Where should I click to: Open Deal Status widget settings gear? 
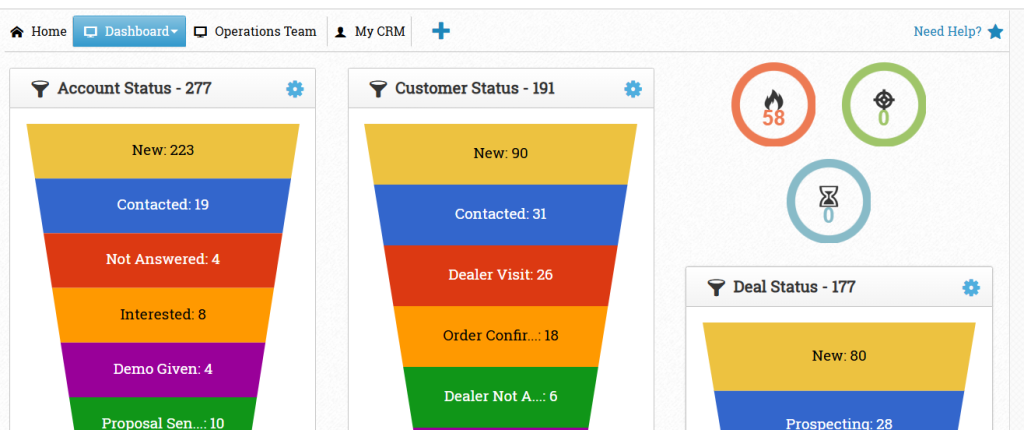[x=971, y=288]
